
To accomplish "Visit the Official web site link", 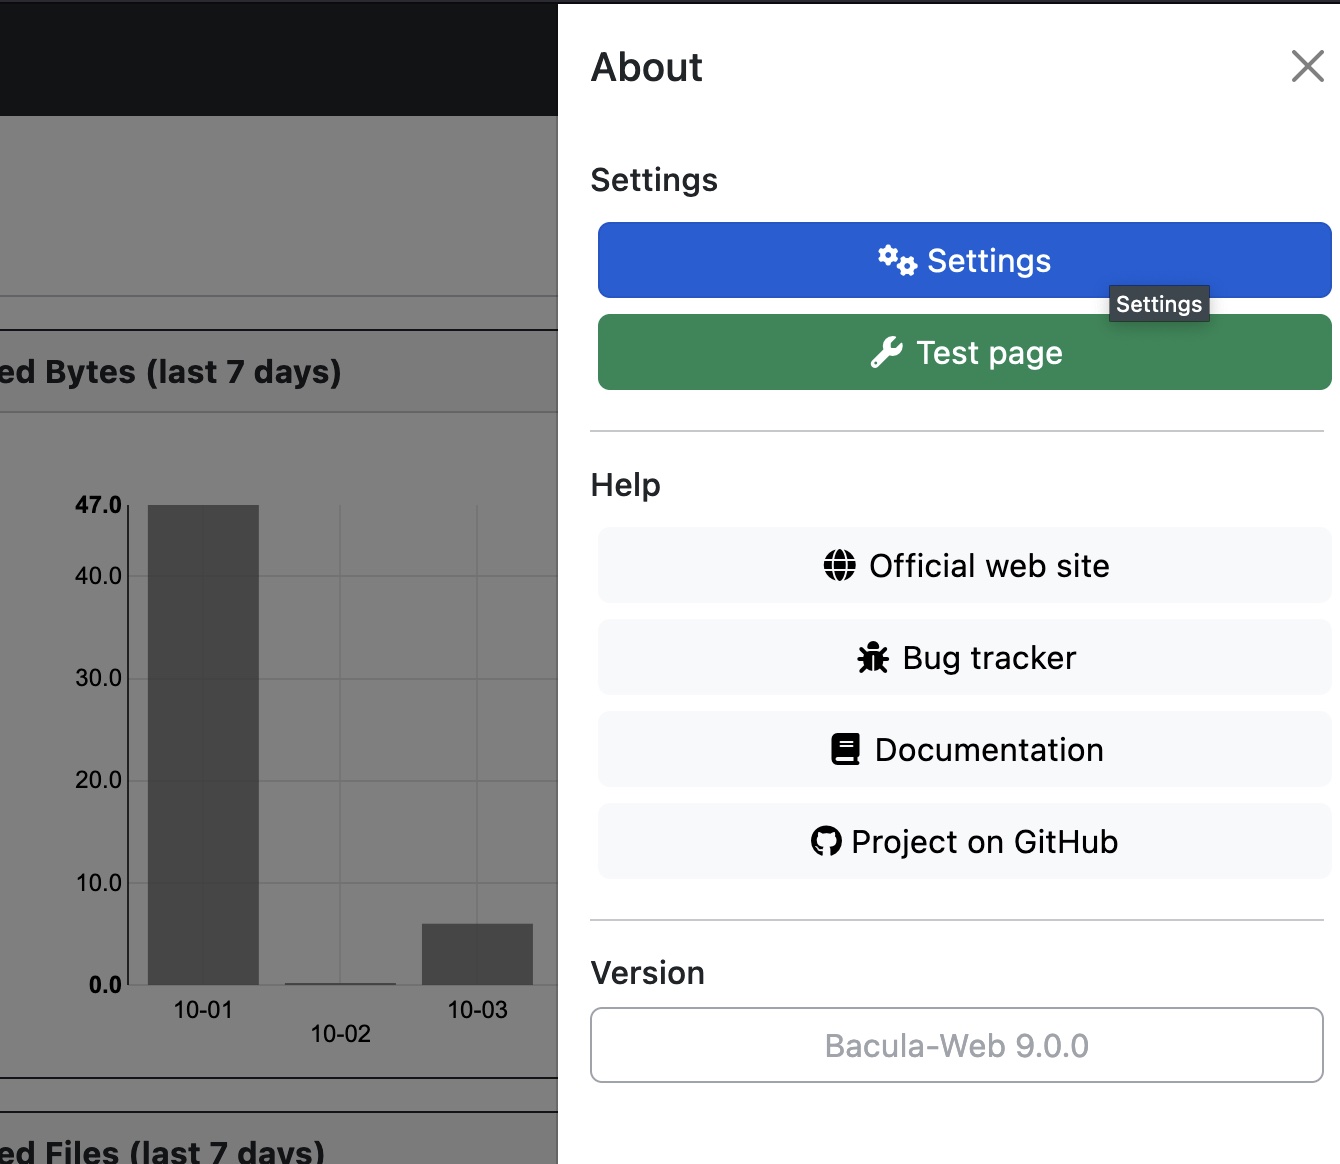I will tap(964, 565).
